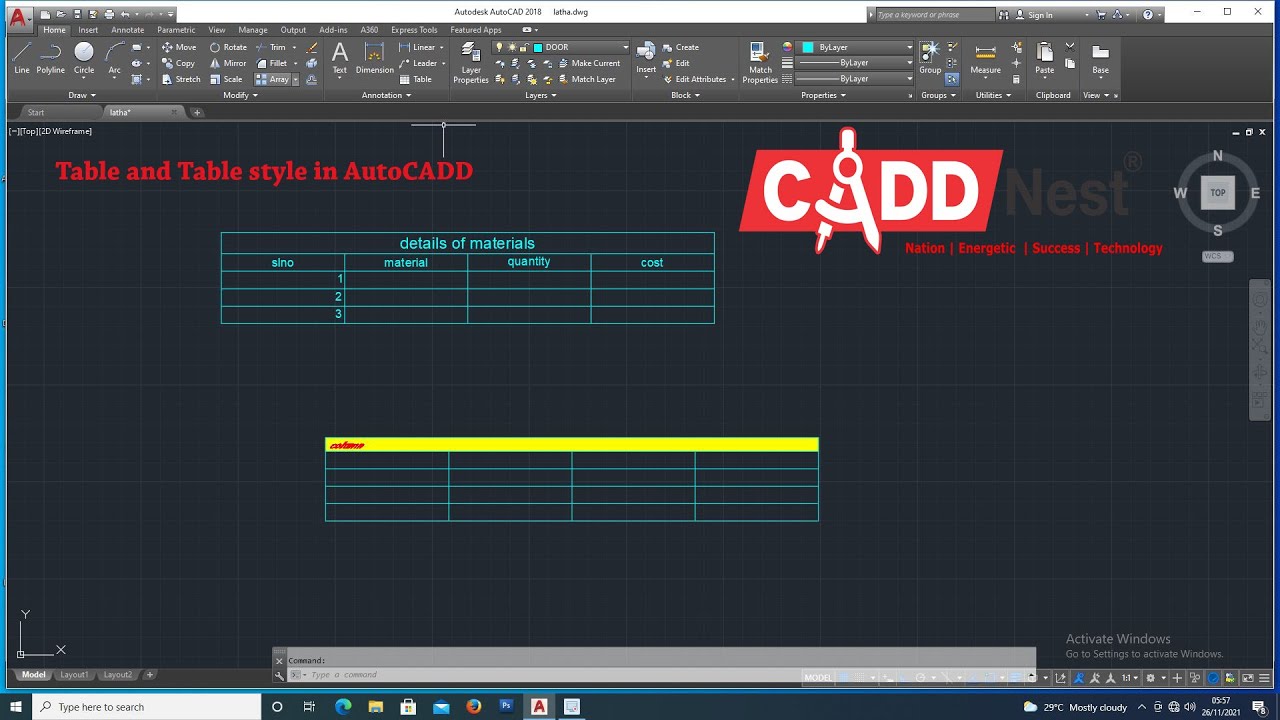The image size is (1280, 720).
Task: Expand the Layers panel
Action: 542,95
